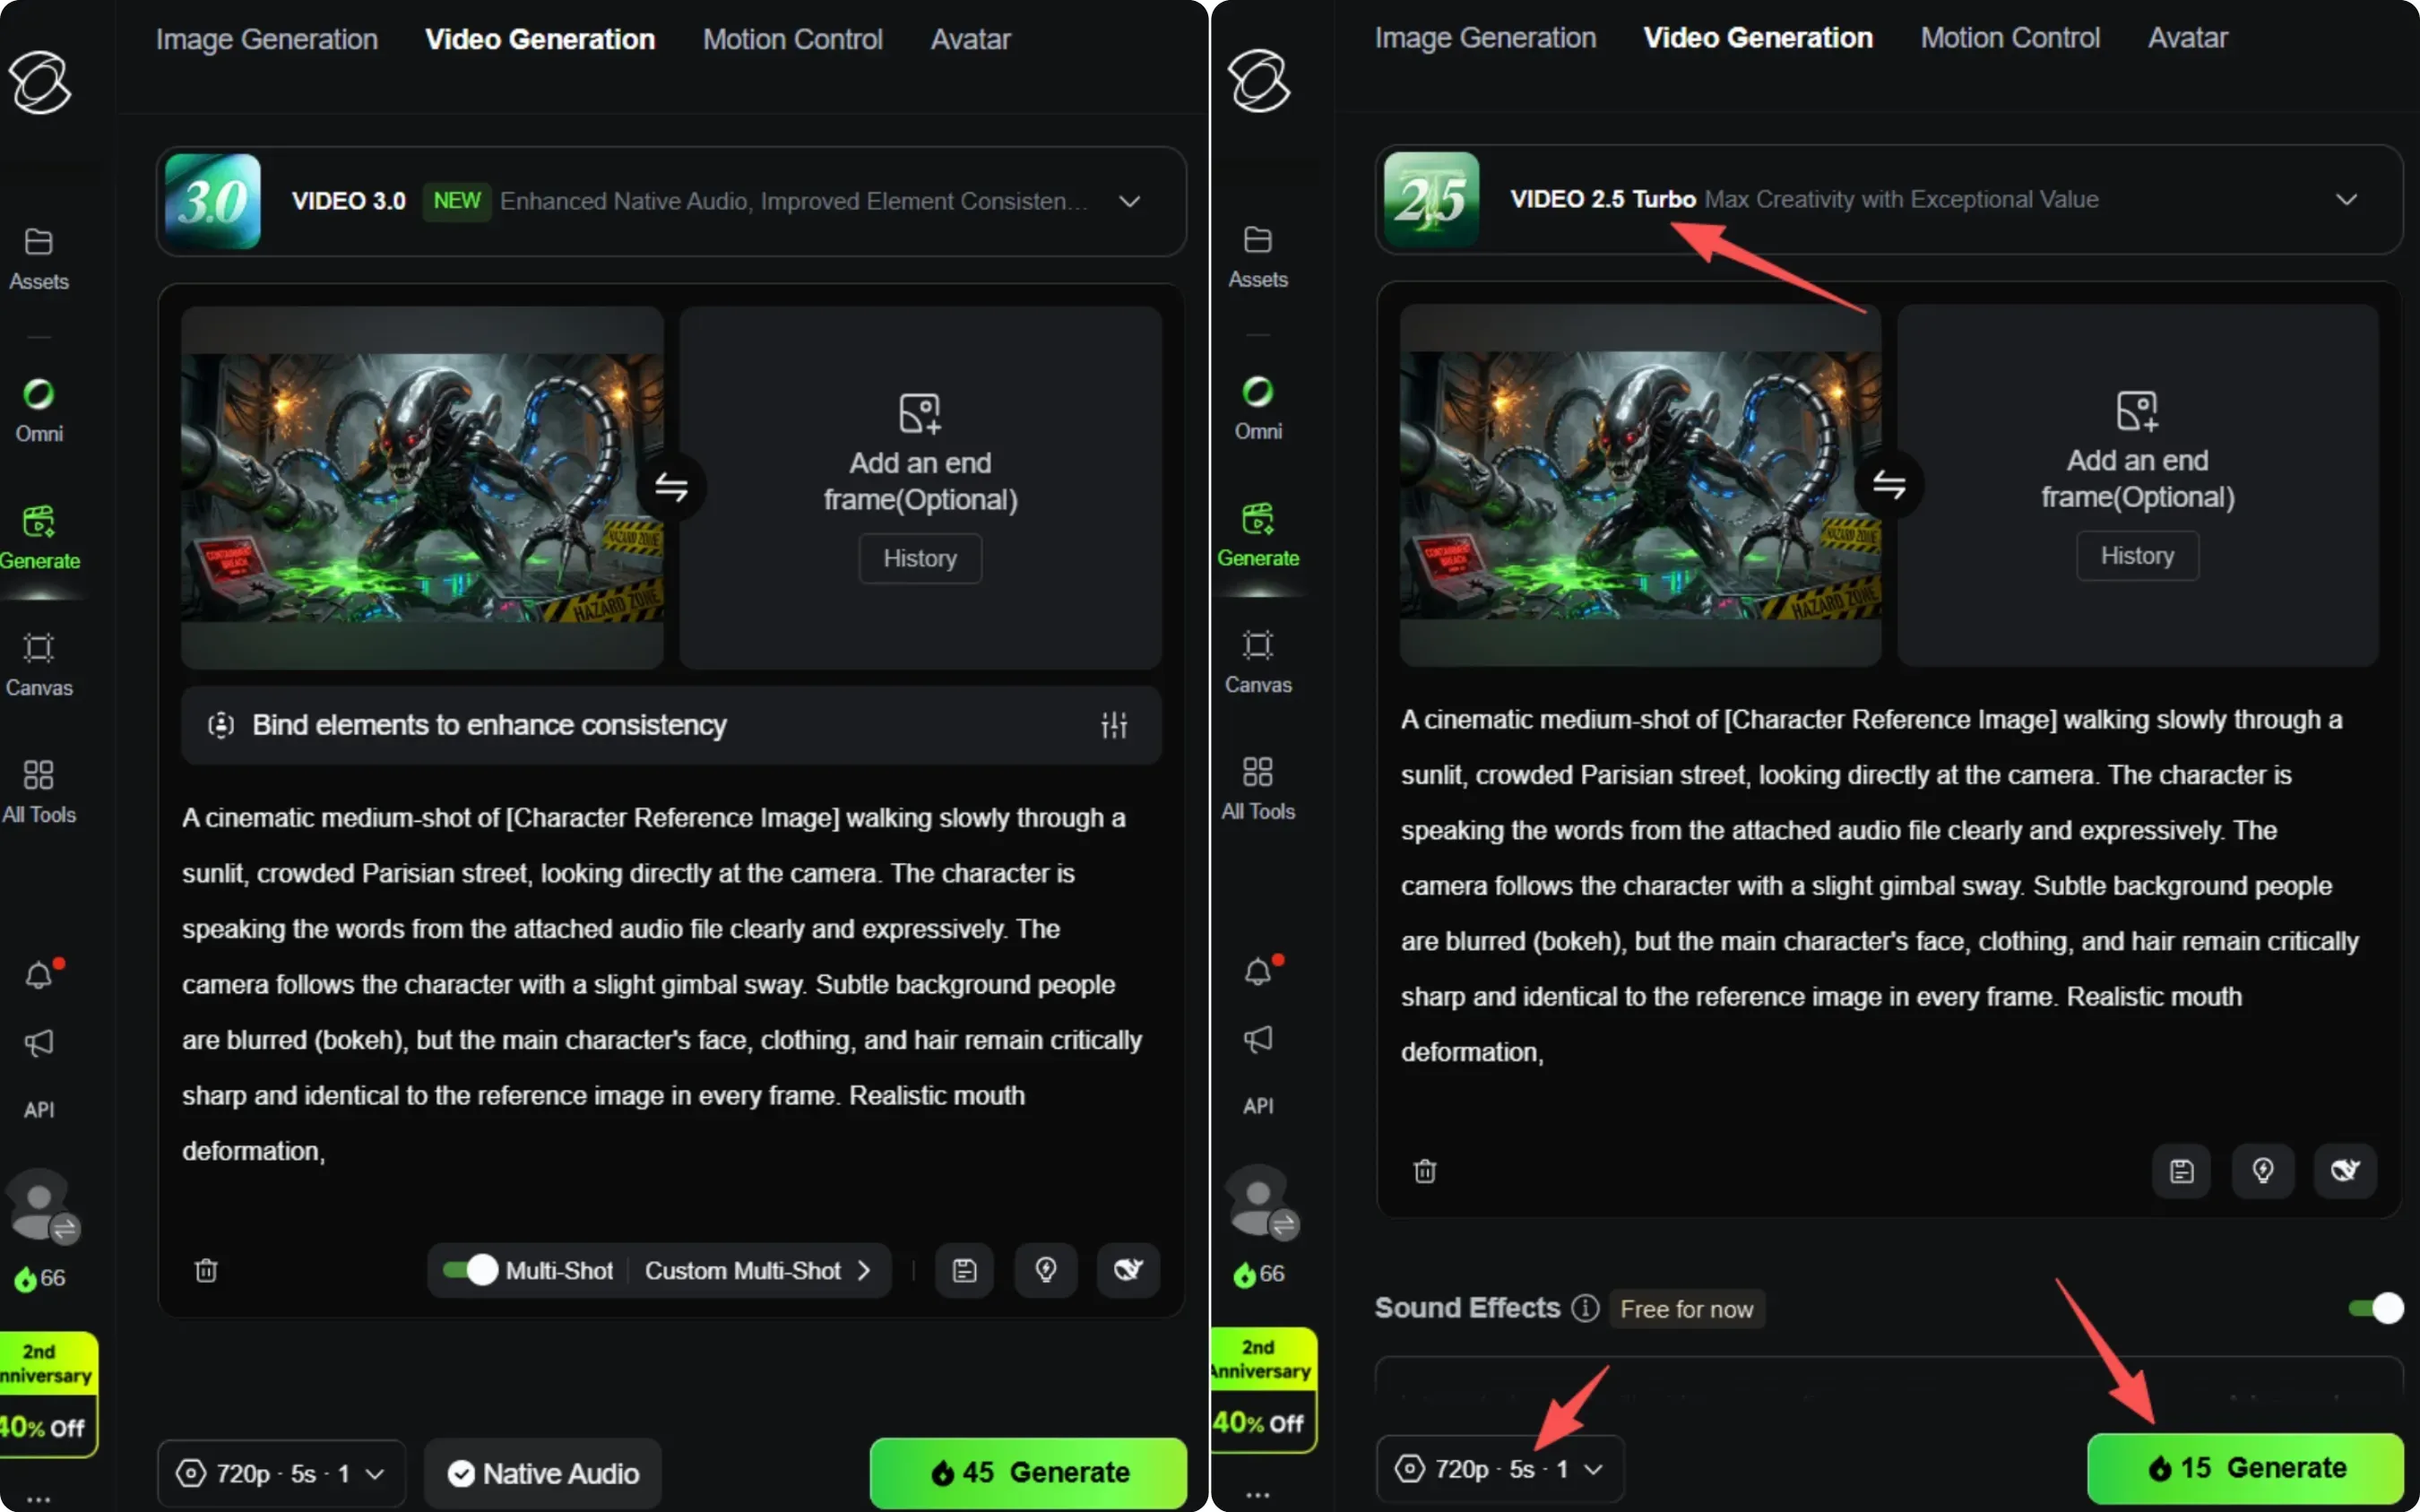Click the lightbulb prompt ideas icon in left panel
Image resolution: width=2420 pixels, height=1512 pixels.
1045,1270
